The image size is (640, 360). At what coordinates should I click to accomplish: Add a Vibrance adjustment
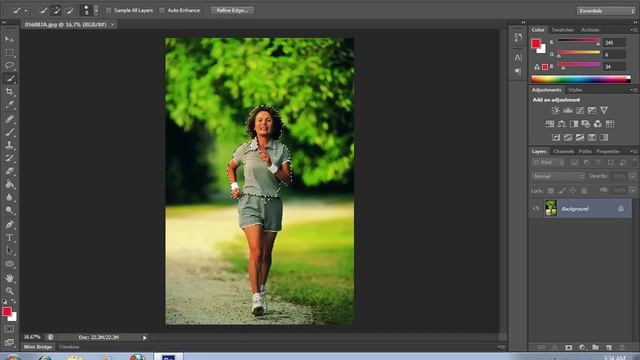[604, 110]
